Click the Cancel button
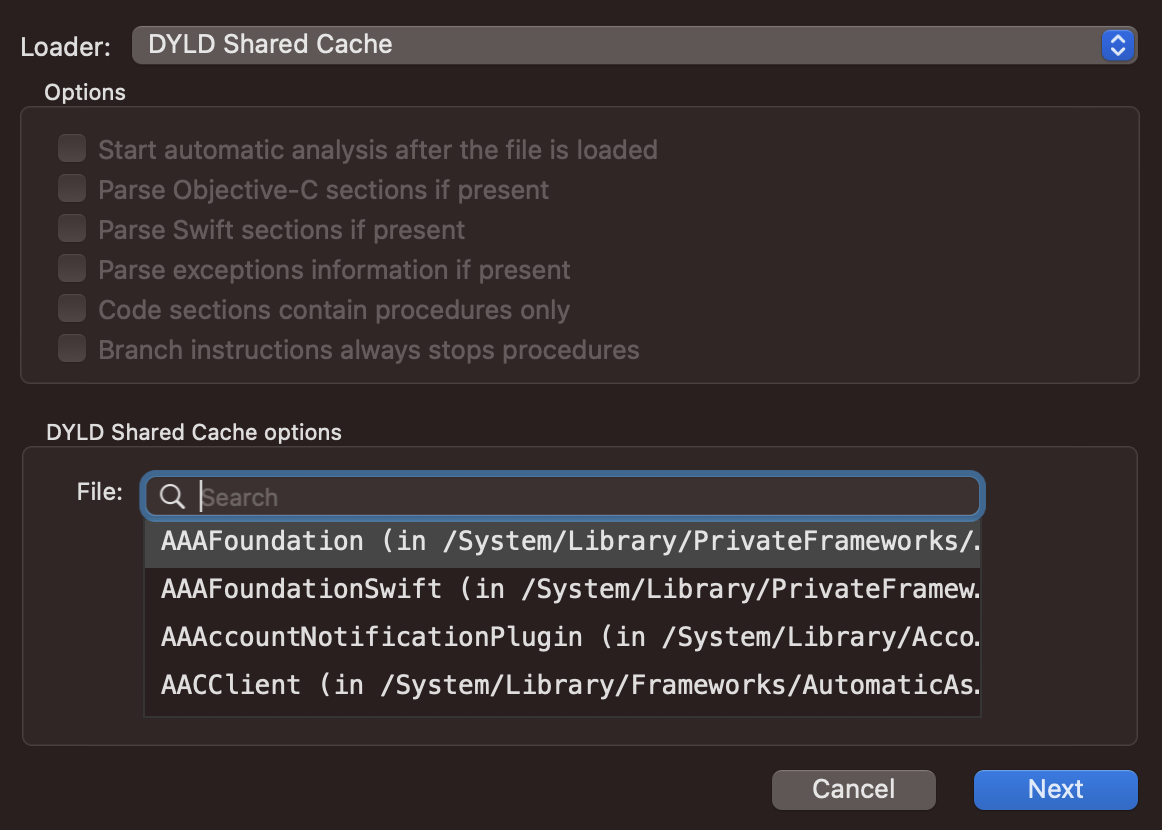Screen dimensions: 1162x830 pyautogui.click(x=853, y=789)
